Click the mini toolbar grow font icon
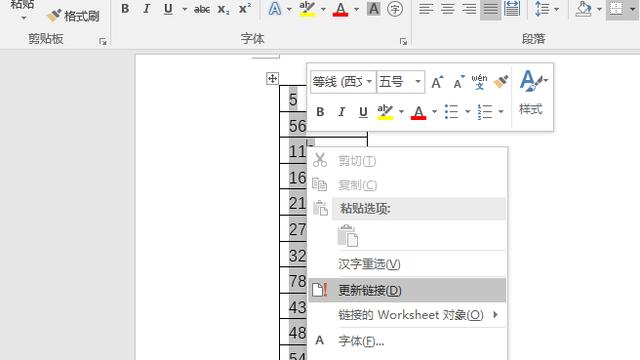640x360 pixels. click(438, 82)
